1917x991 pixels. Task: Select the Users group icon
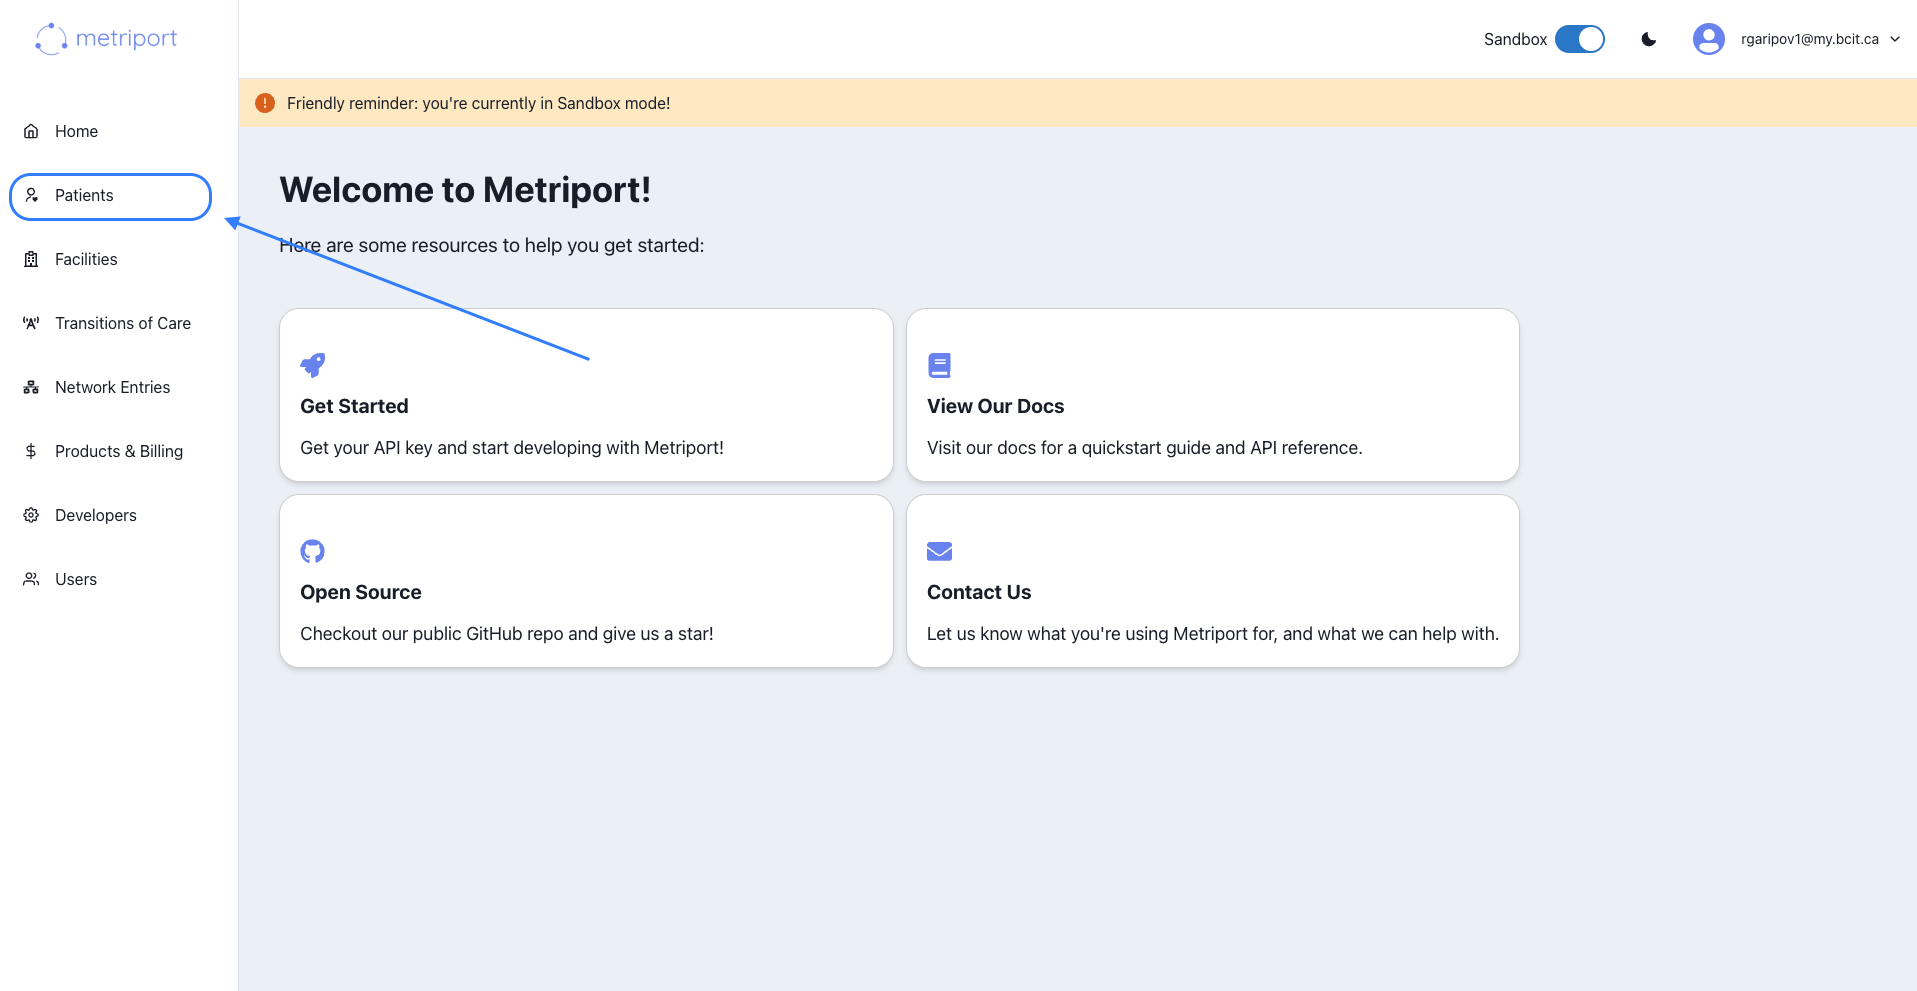[x=30, y=579]
